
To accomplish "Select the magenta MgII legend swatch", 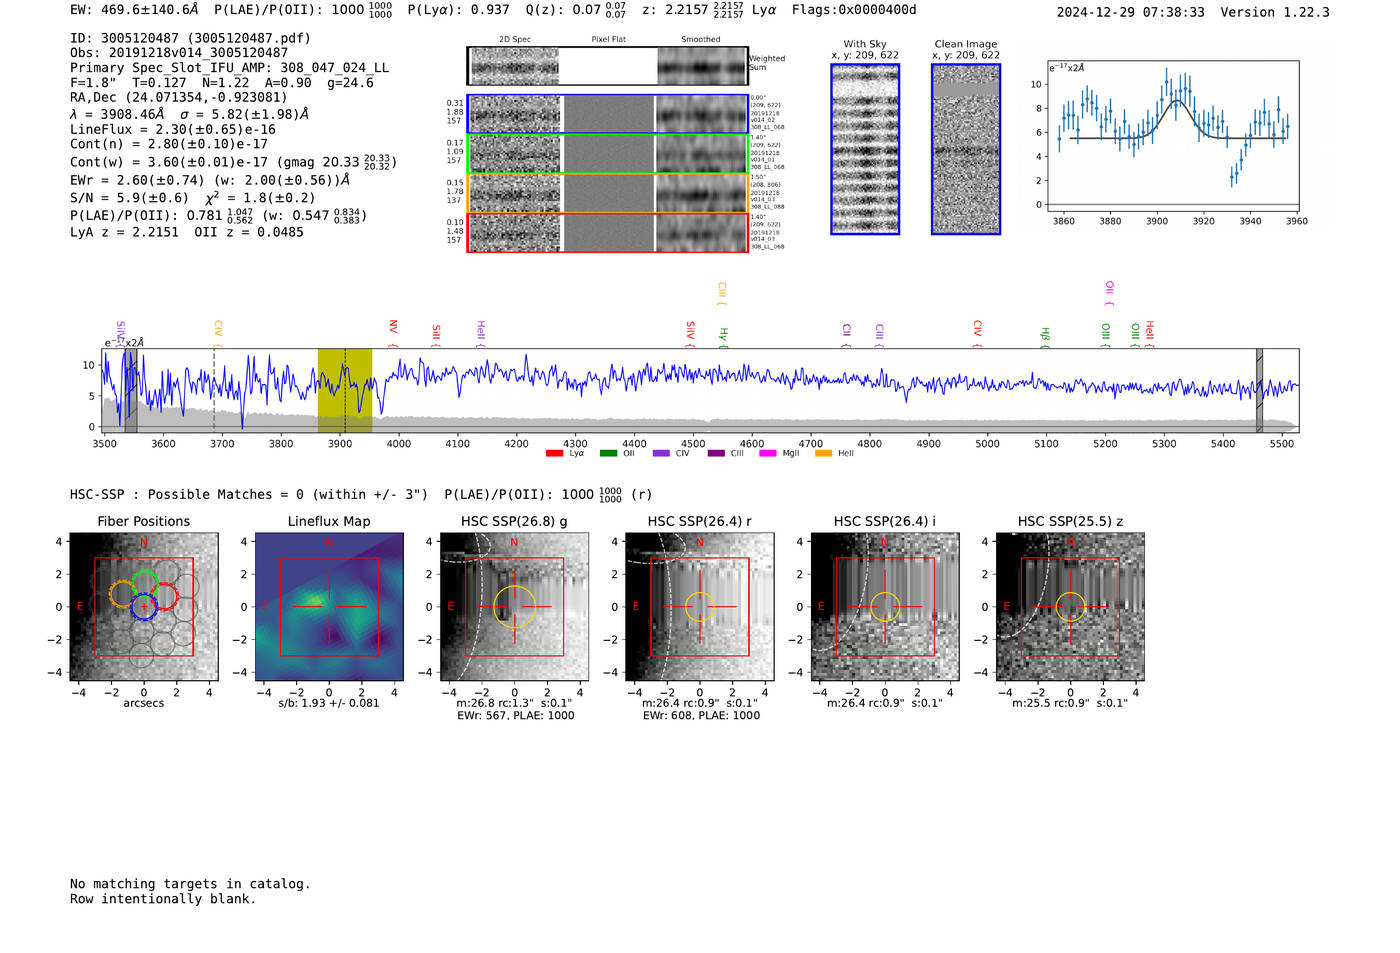I will point(767,454).
